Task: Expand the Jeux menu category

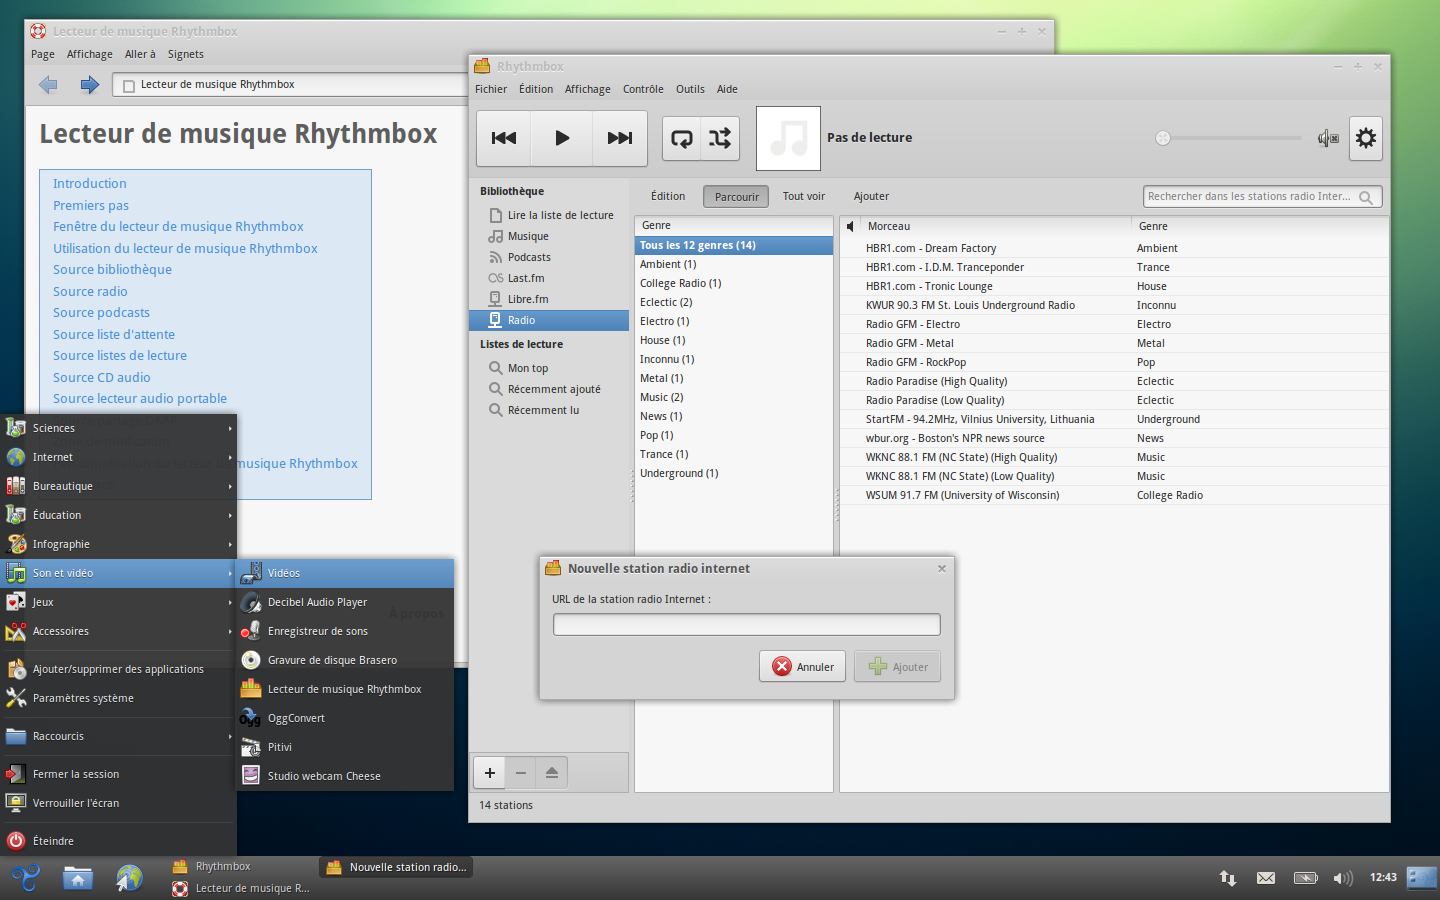Action: [118, 602]
